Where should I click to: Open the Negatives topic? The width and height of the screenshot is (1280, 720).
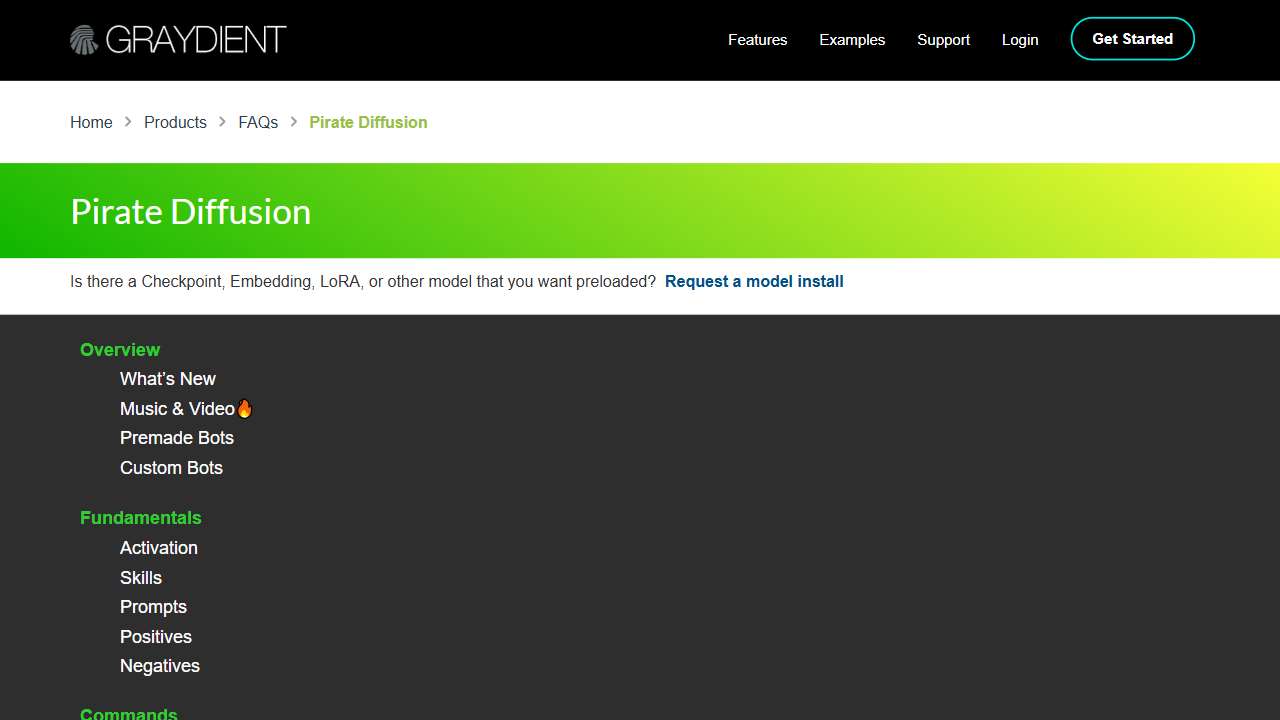[160, 666]
